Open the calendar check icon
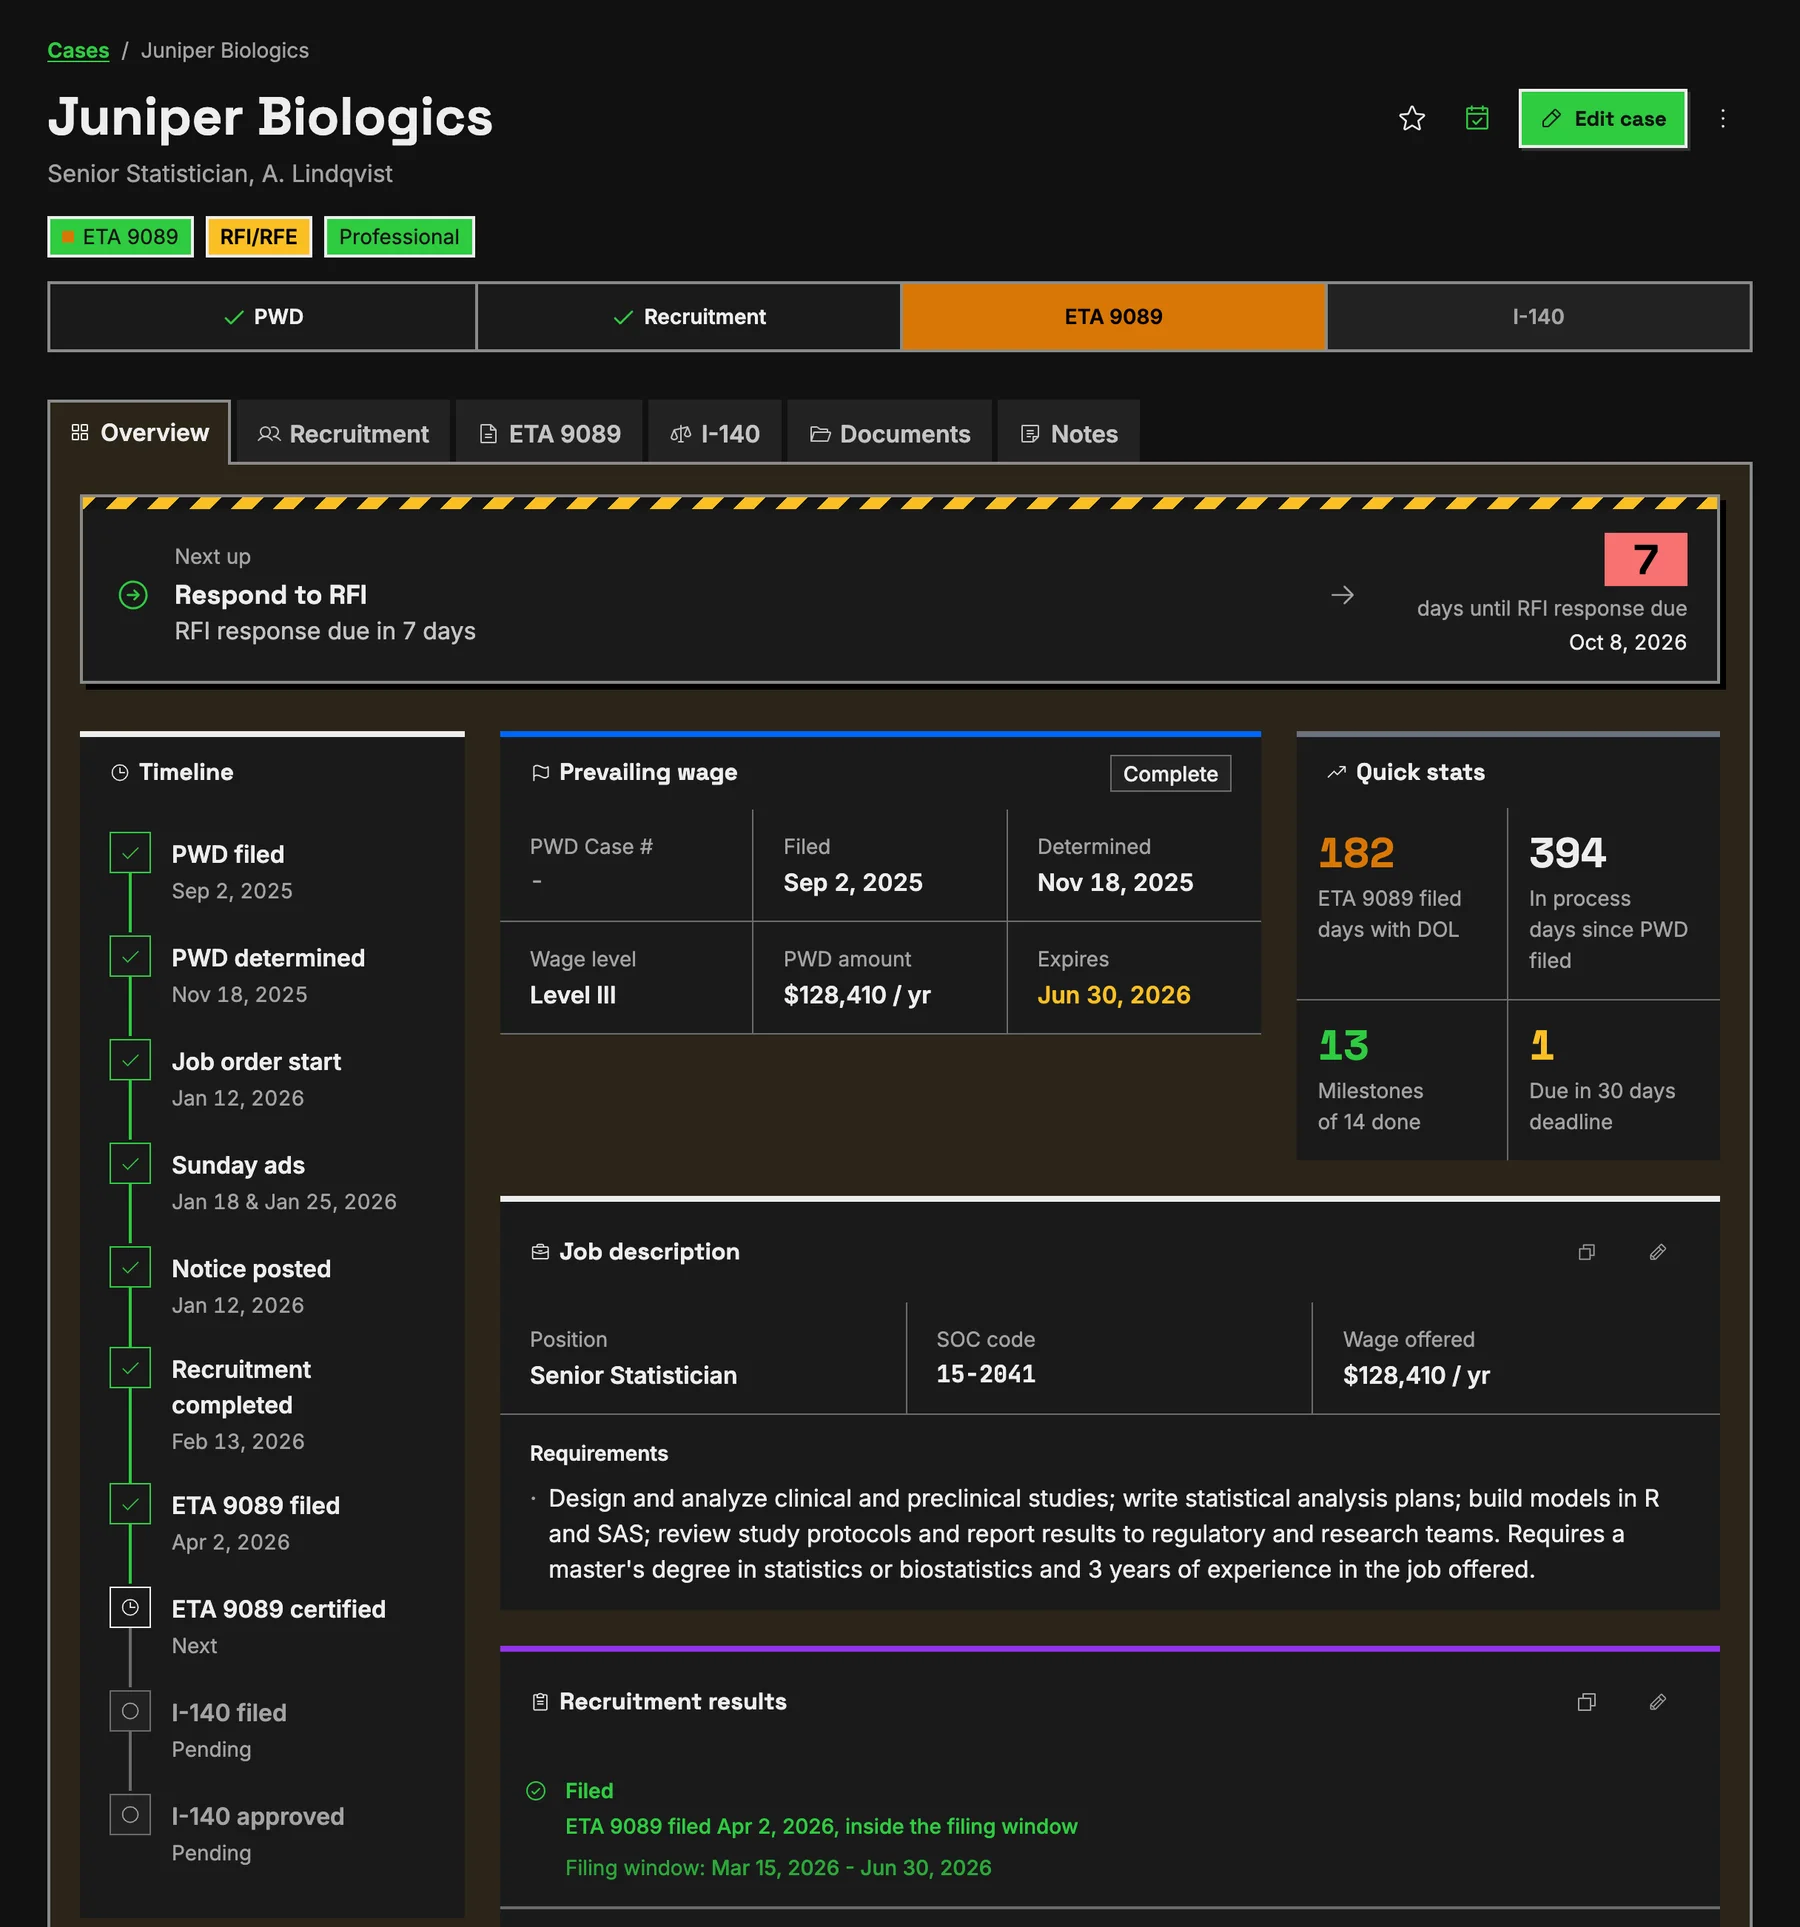This screenshot has height=1927, width=1800. point(1476,119)
